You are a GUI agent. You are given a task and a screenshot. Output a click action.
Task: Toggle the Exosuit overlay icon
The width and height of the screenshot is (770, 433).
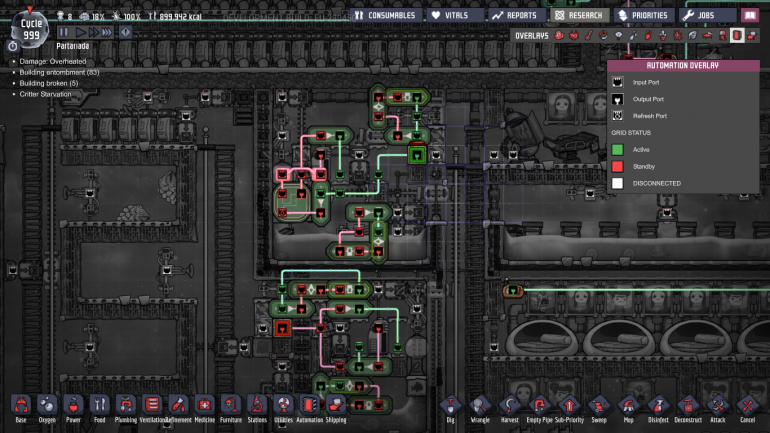[x=722, y=35]
